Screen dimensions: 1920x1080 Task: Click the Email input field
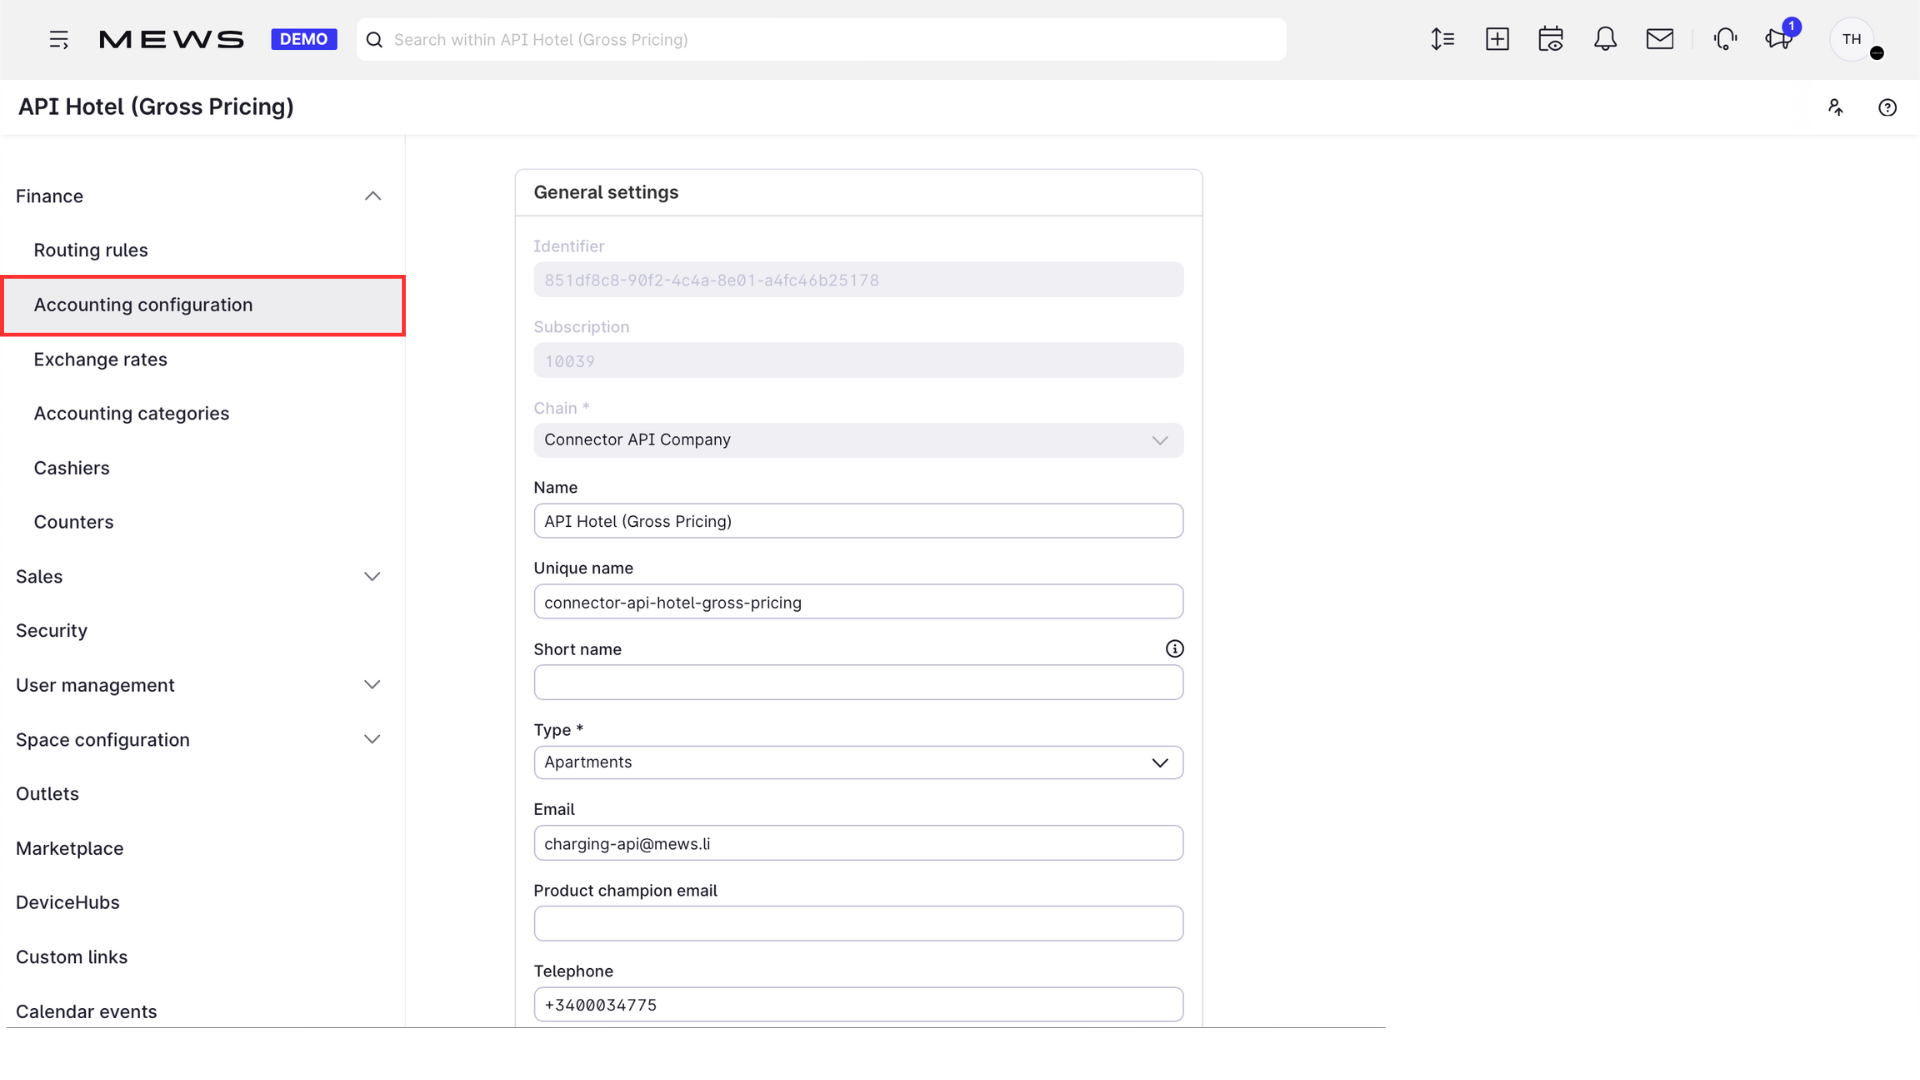coord(858,843)
